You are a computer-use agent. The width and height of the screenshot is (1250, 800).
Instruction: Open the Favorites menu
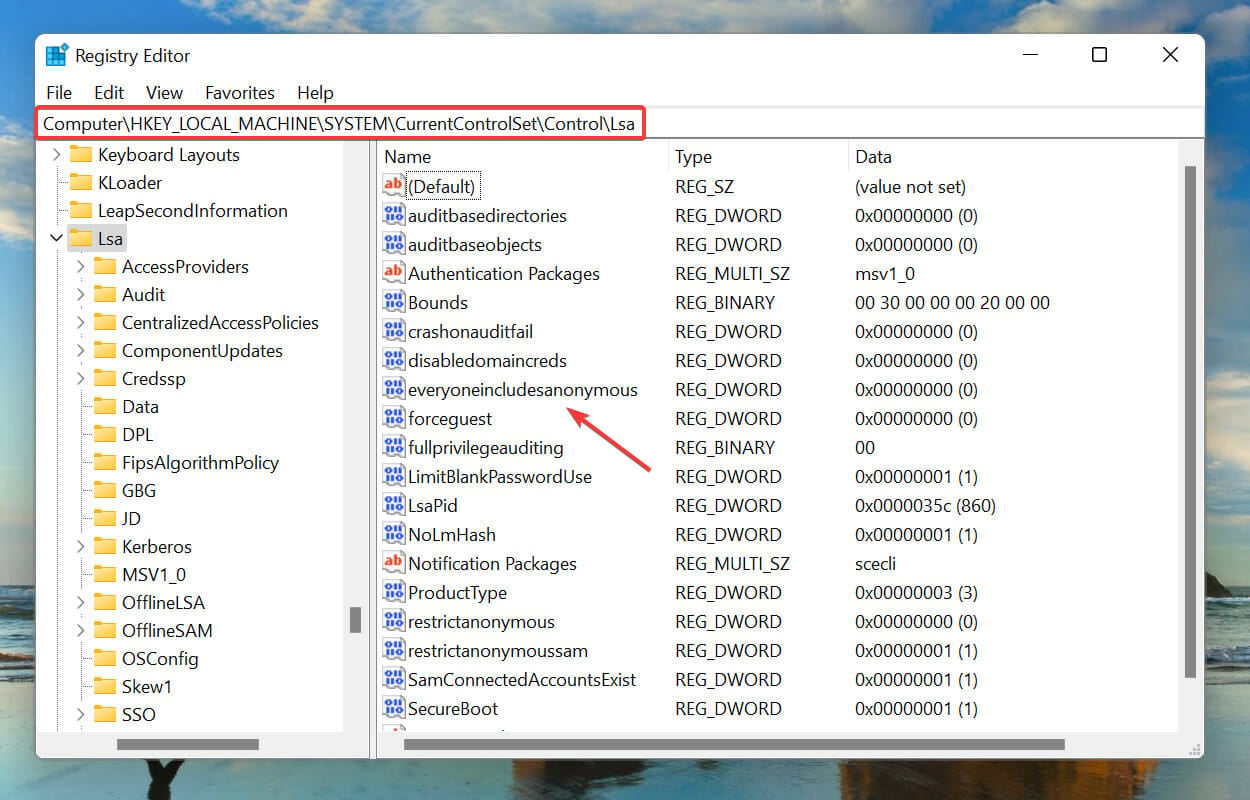240,92
